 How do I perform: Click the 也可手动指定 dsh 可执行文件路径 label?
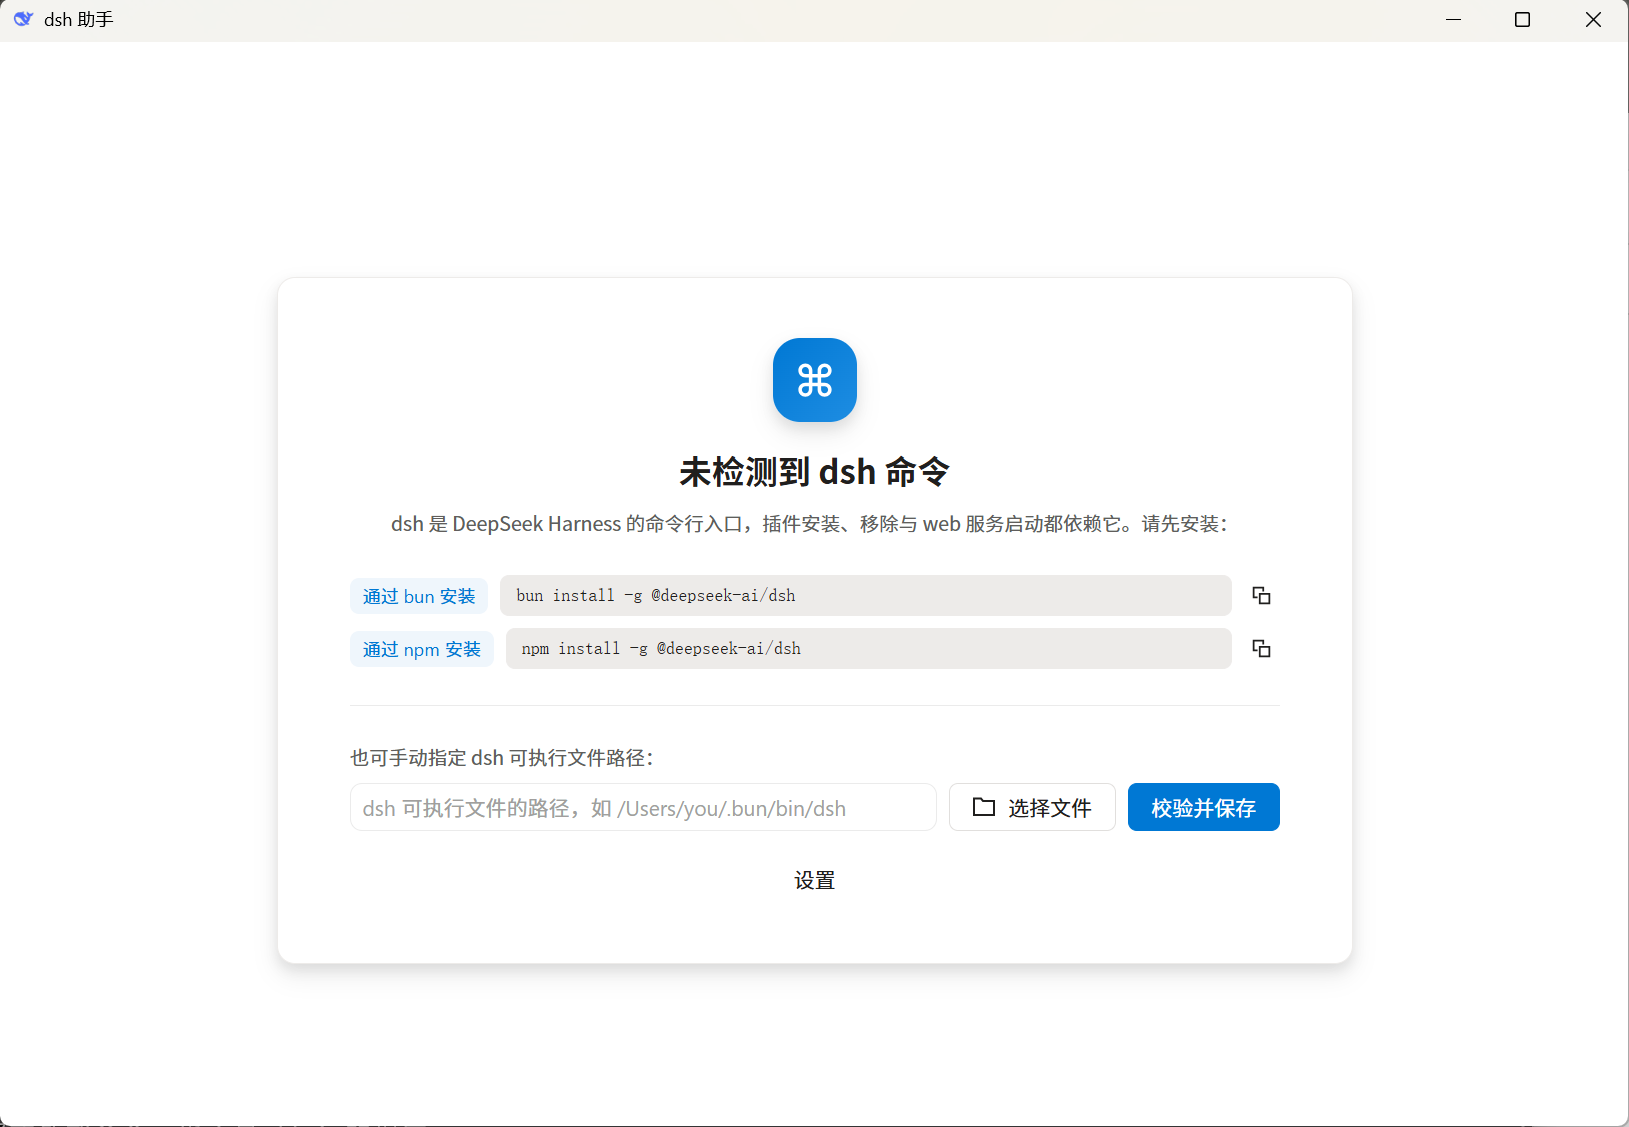tap(502, 758)
